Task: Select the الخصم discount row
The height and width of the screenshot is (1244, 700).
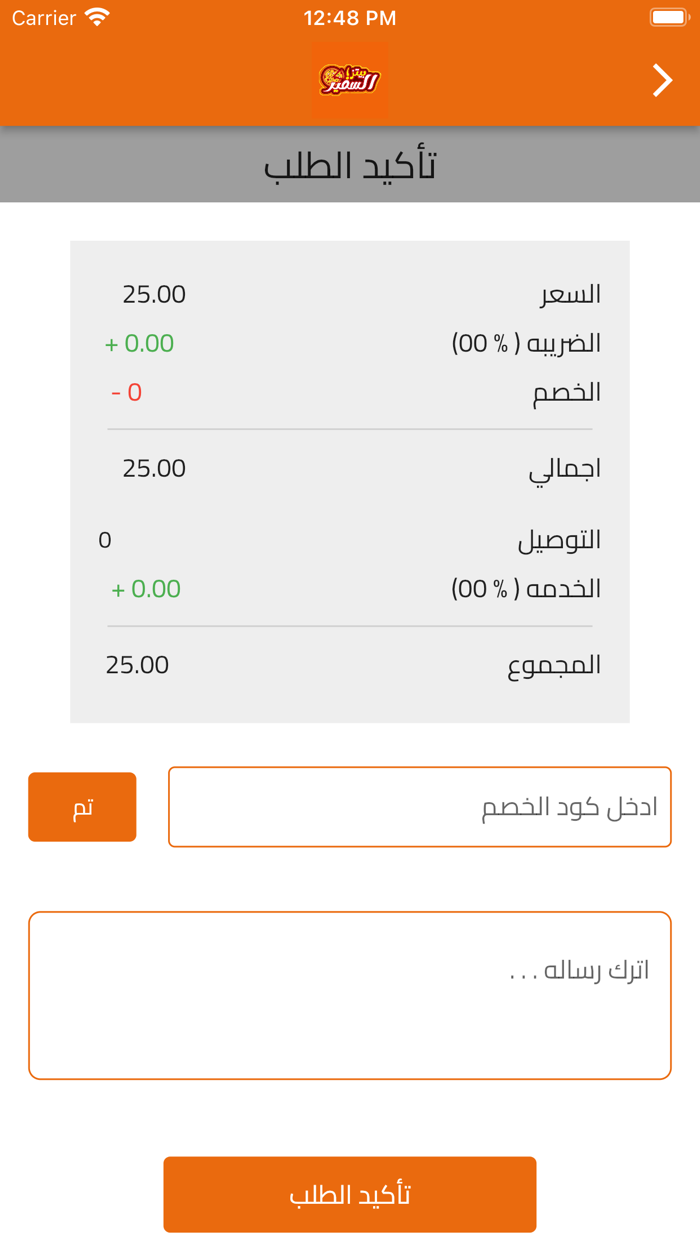Action: (x=349, y=392)
